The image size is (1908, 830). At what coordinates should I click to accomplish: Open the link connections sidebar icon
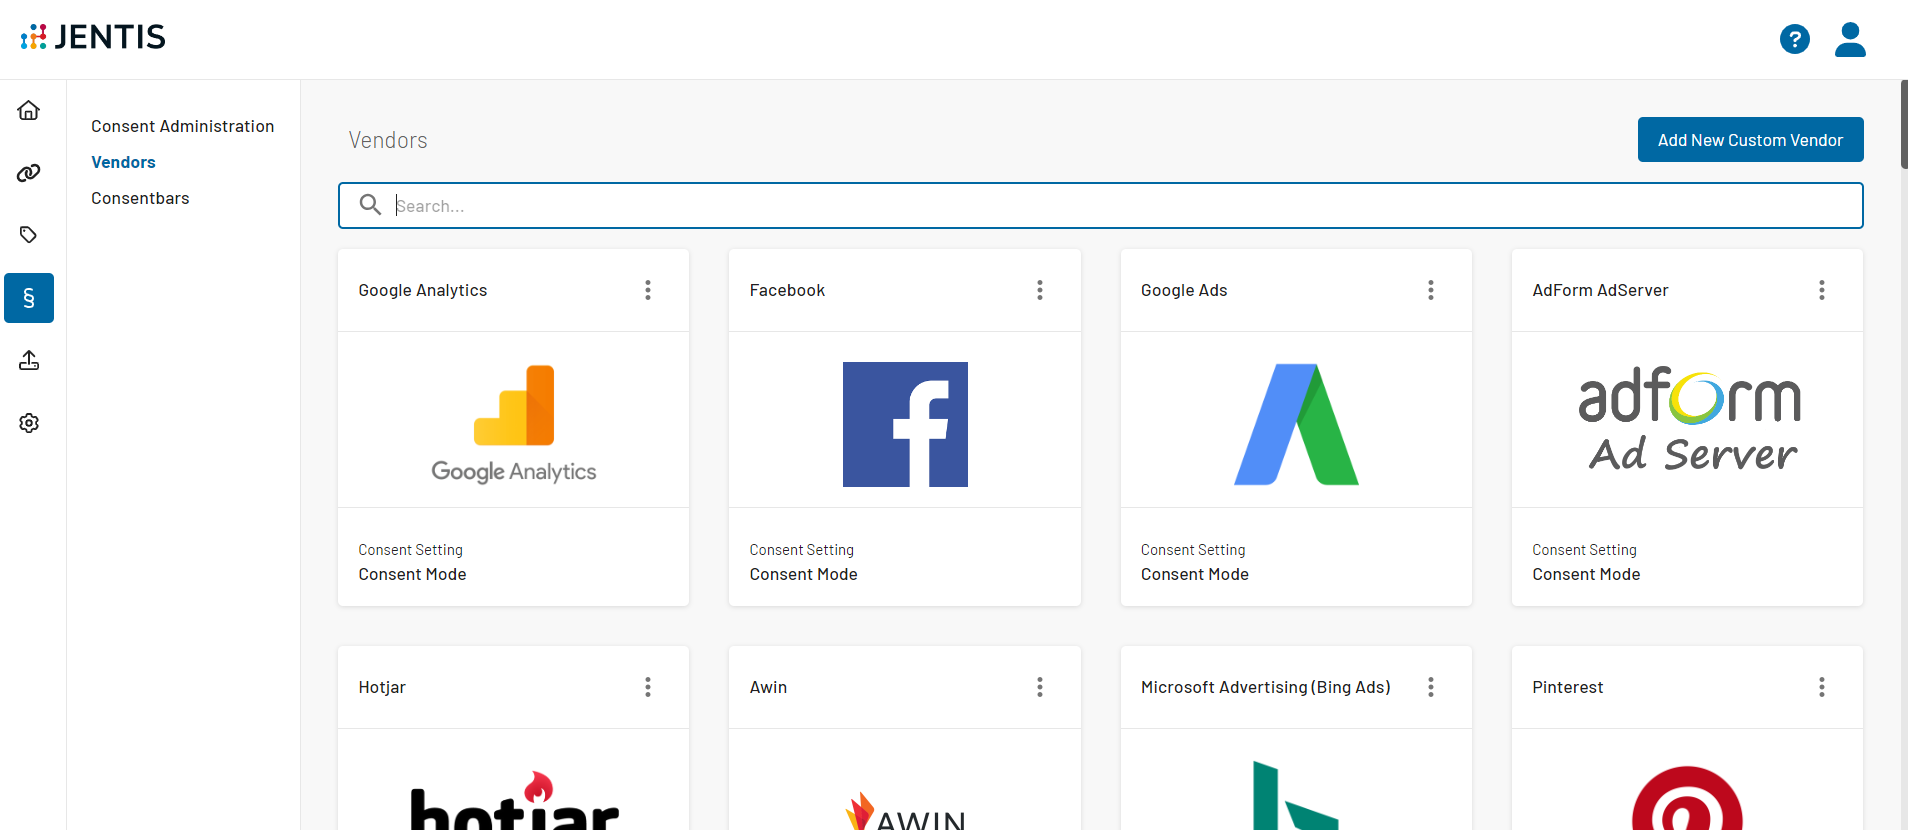[29, 173]
